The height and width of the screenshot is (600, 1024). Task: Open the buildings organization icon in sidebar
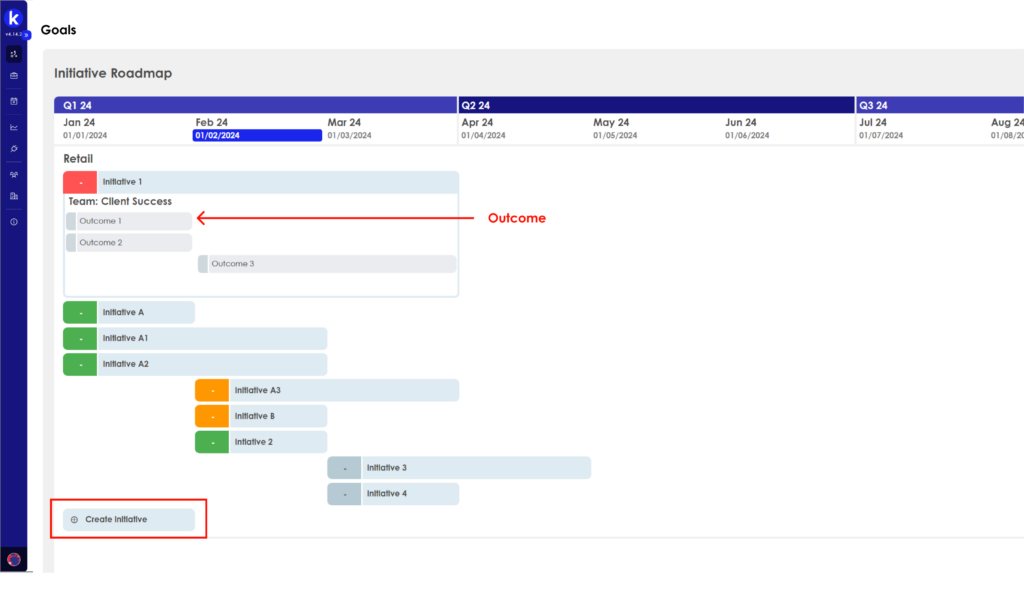(14, 196)
